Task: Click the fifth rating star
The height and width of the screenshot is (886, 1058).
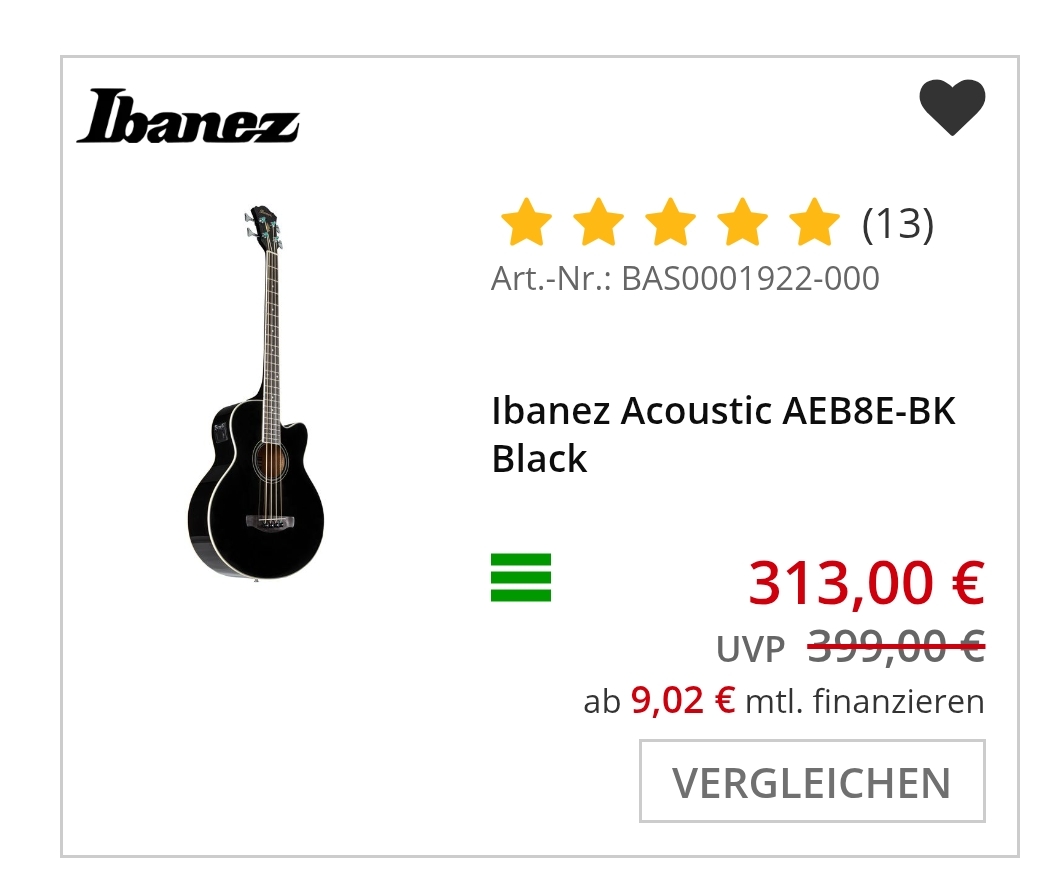Action: point(814,222)
